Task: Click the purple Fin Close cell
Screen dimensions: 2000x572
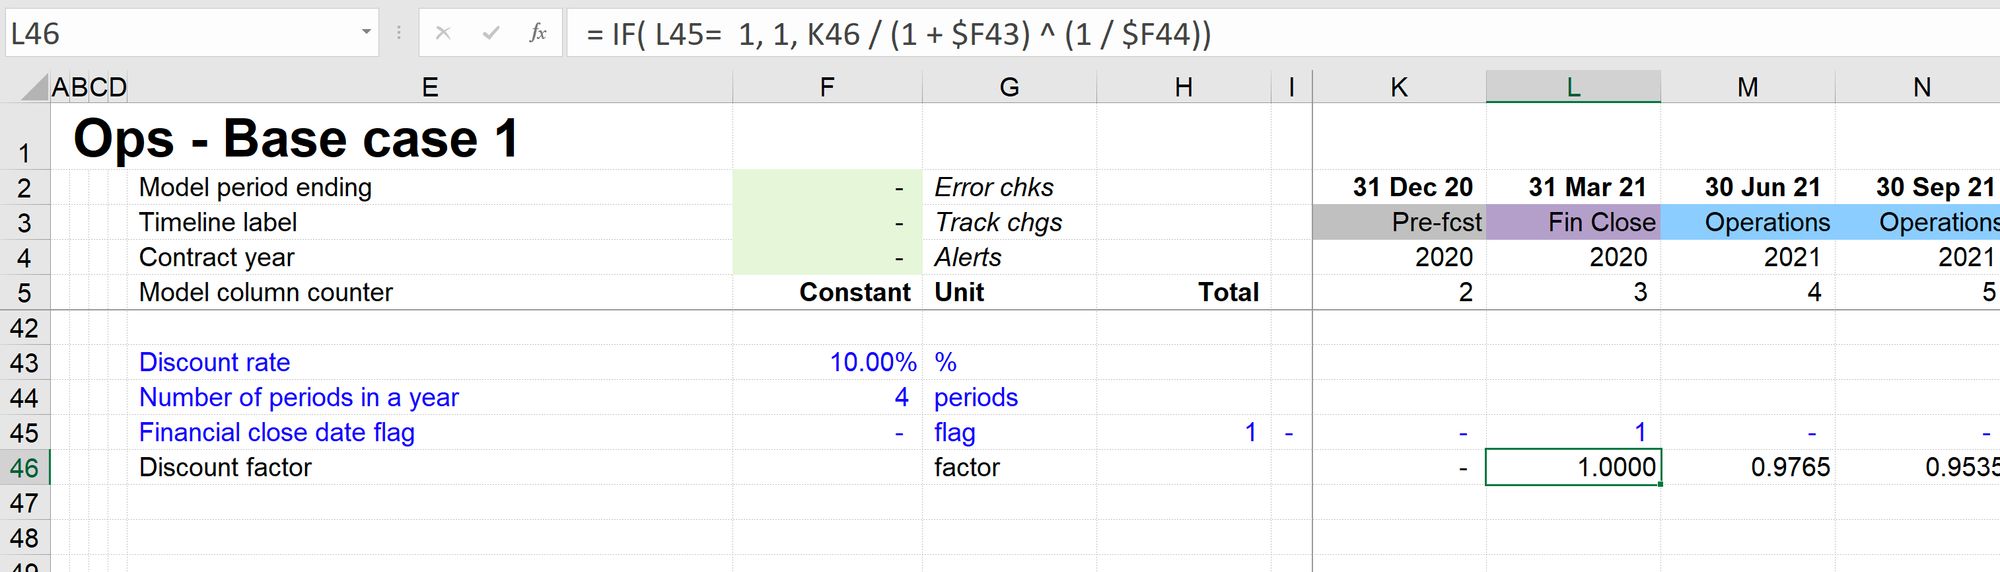Action: (x=1573, y=222)
